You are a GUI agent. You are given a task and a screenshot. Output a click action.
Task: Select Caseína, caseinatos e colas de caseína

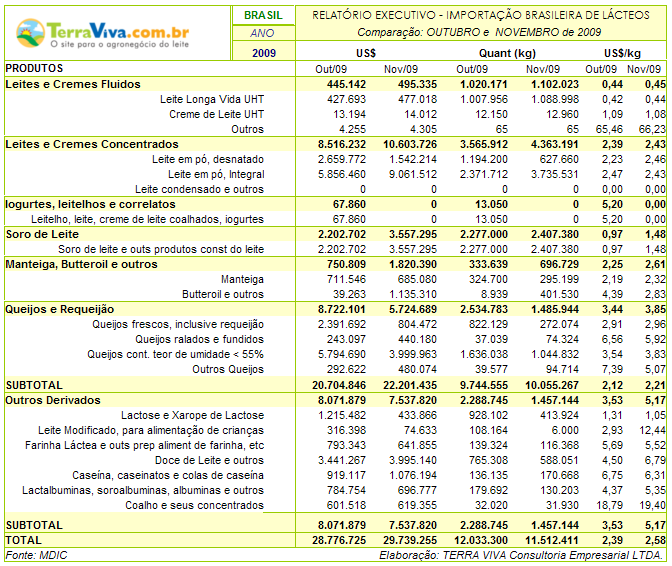[168, 475]
